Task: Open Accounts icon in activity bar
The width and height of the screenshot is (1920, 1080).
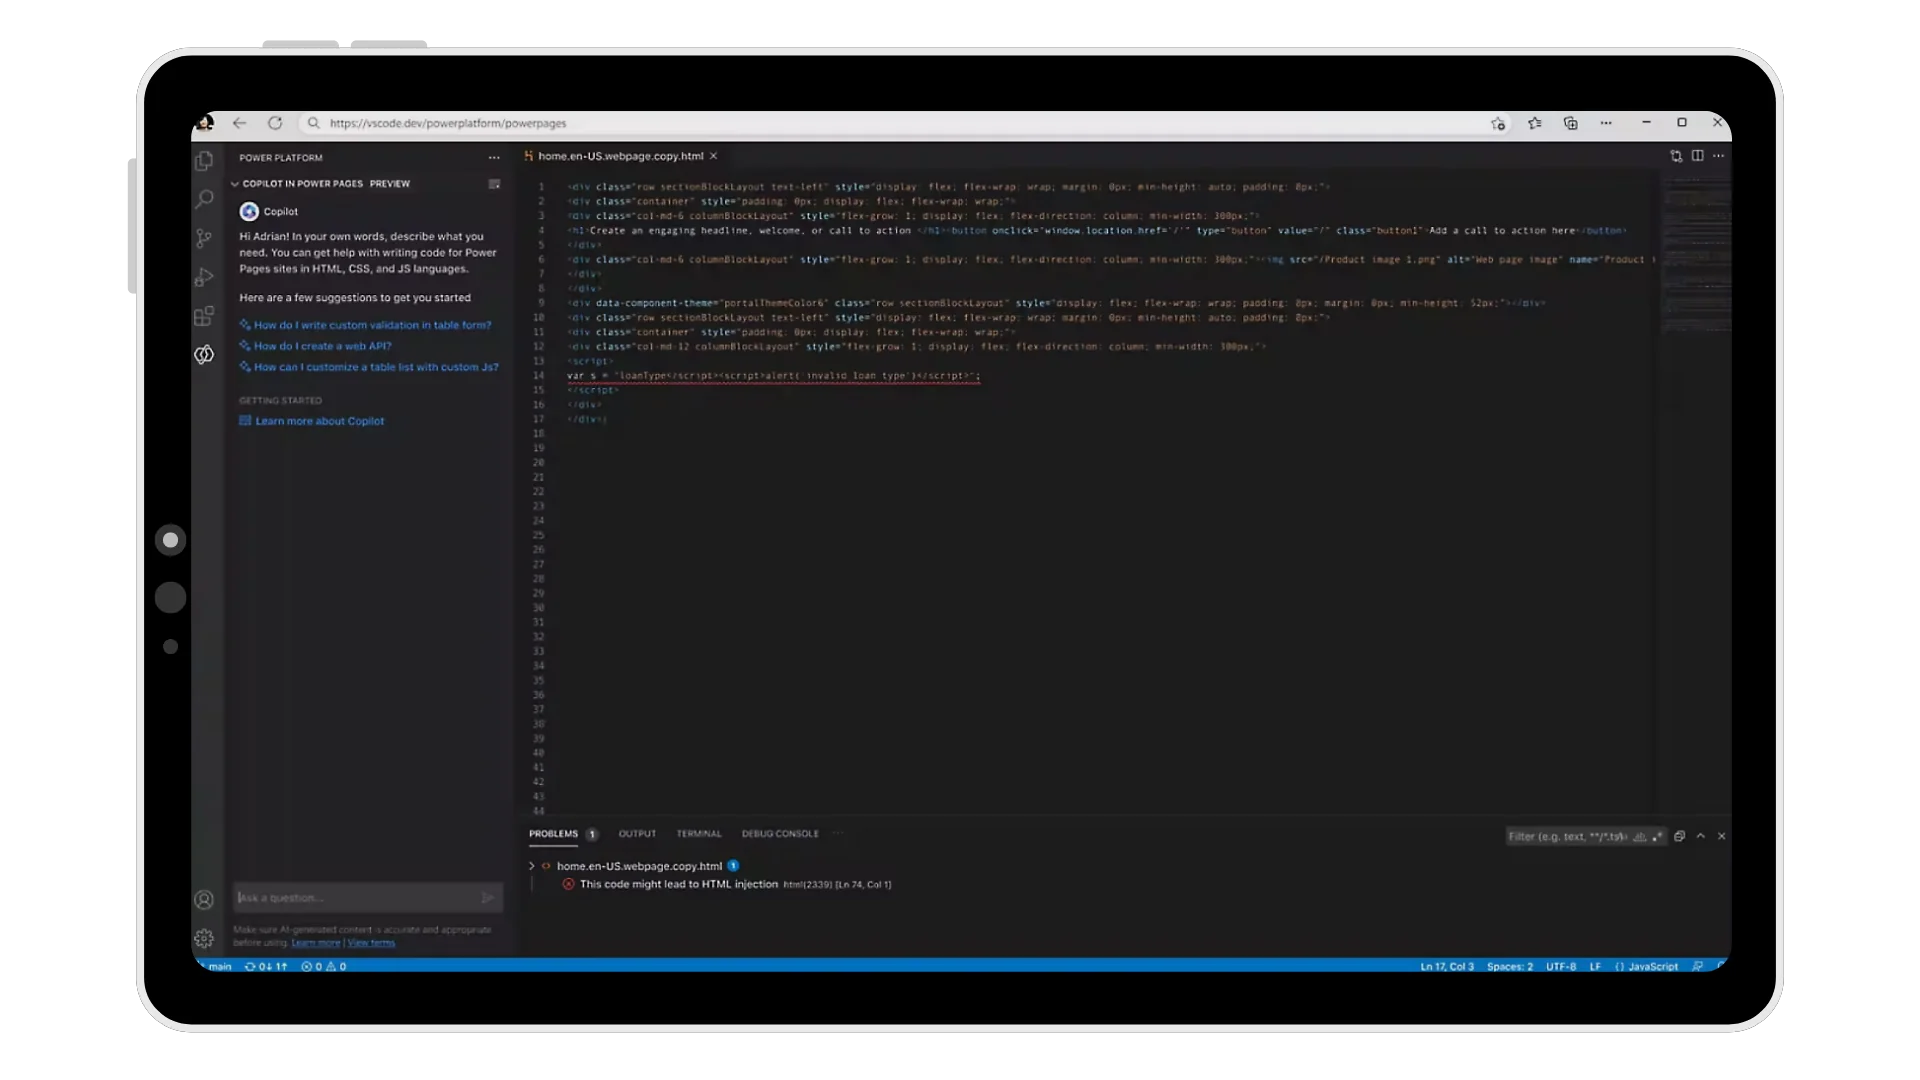Action: (x=204, y=900)
